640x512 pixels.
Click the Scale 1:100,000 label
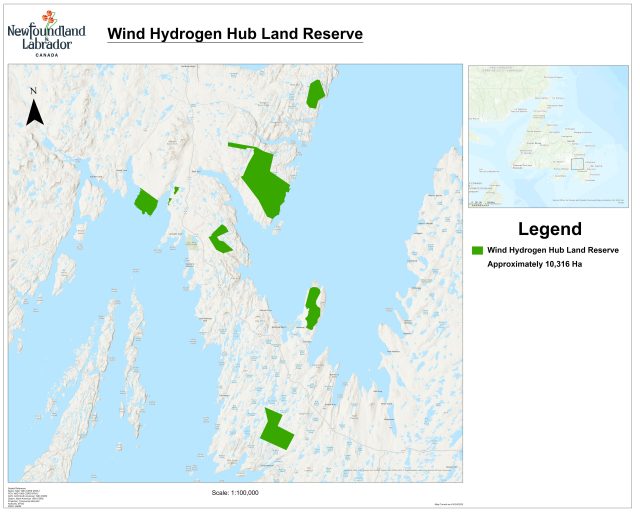[236, 493]
